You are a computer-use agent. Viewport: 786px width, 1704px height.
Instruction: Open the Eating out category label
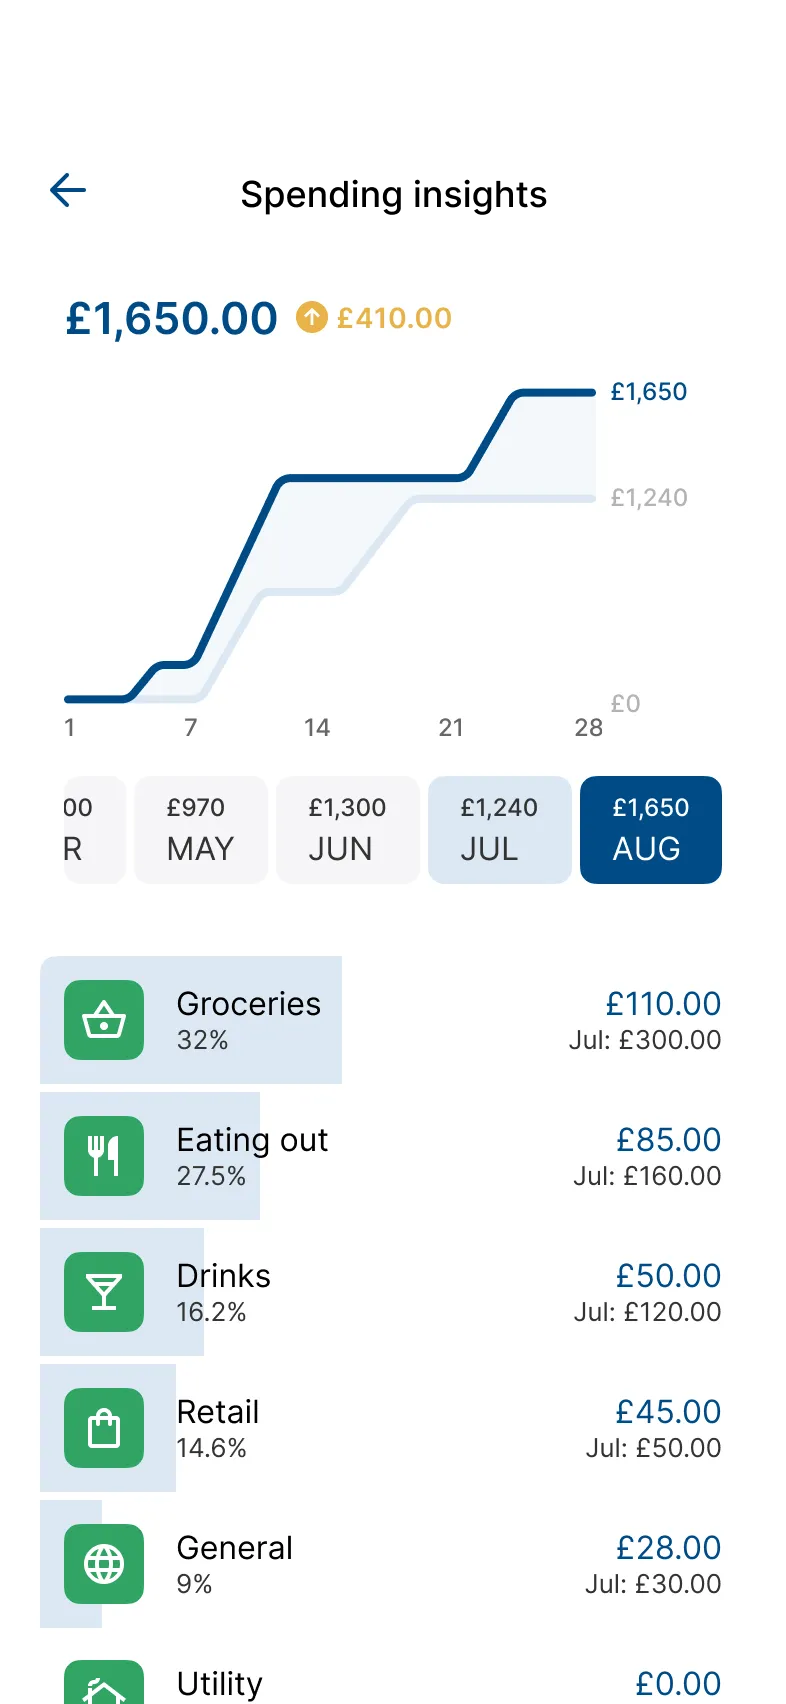coord(252,1140)
